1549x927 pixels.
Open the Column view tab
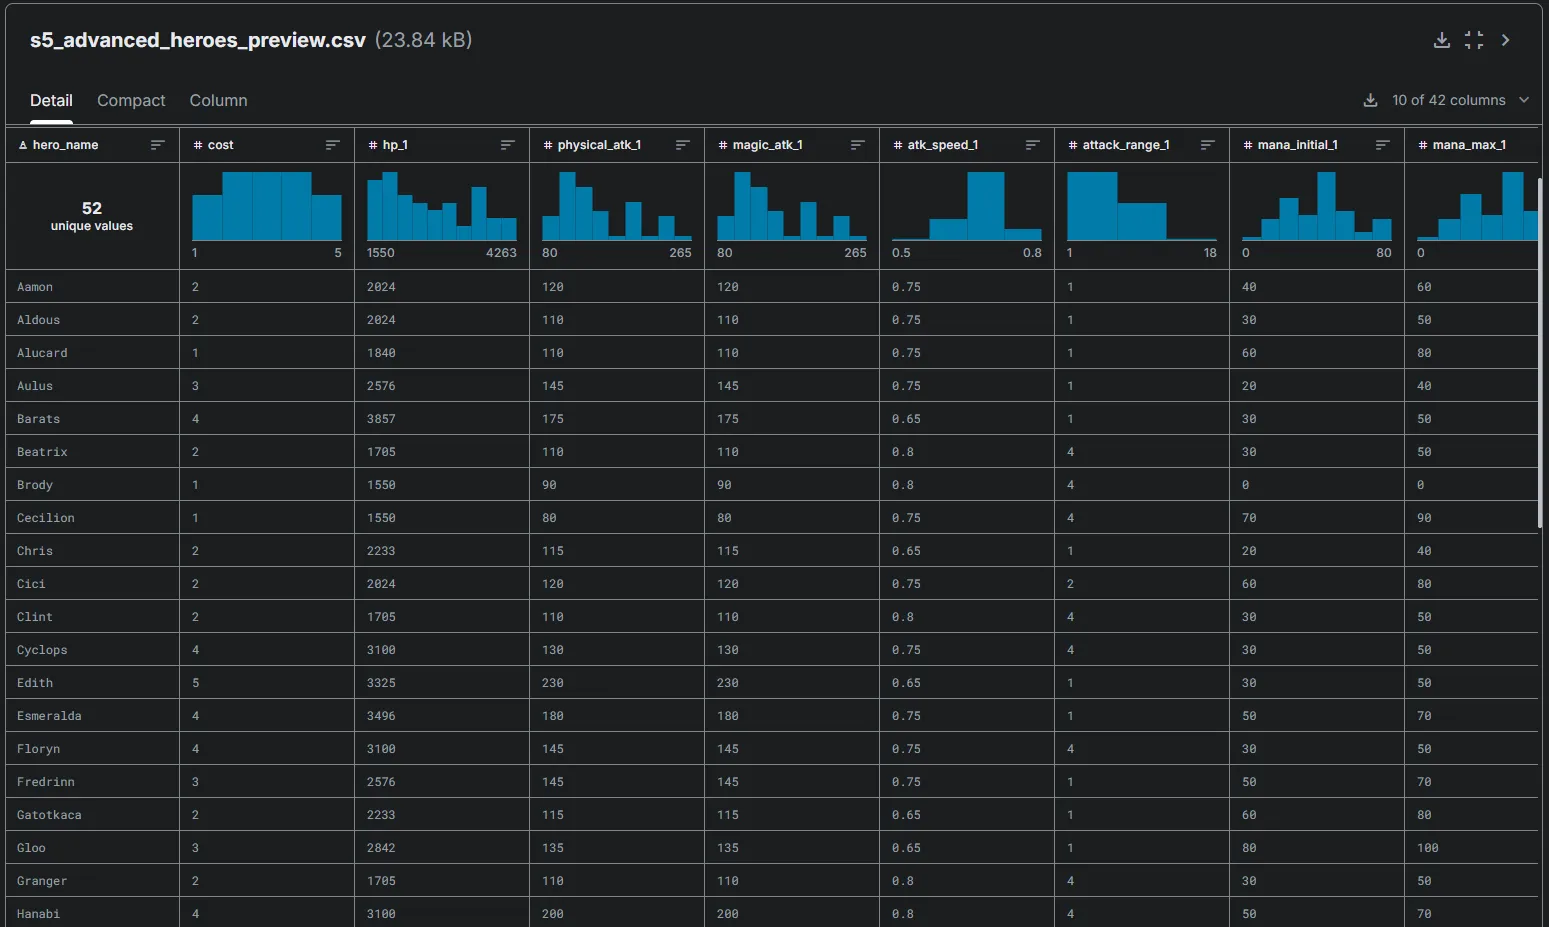click(x=218, y=100)
